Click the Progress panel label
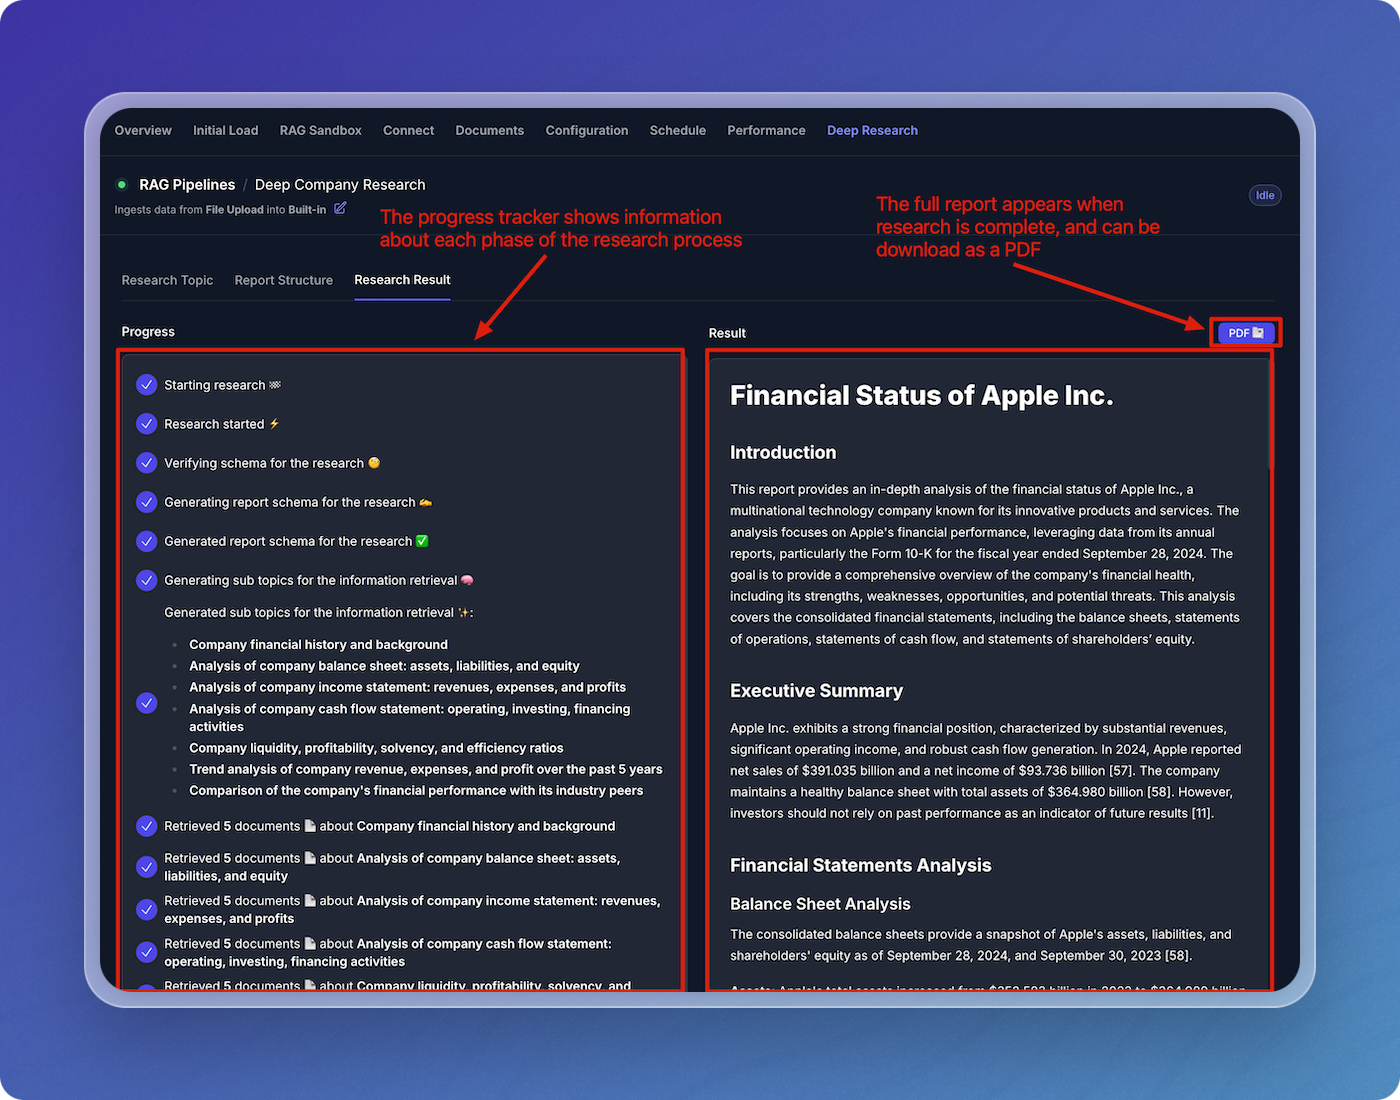Screen dimensions: 1400x1100 148,332
